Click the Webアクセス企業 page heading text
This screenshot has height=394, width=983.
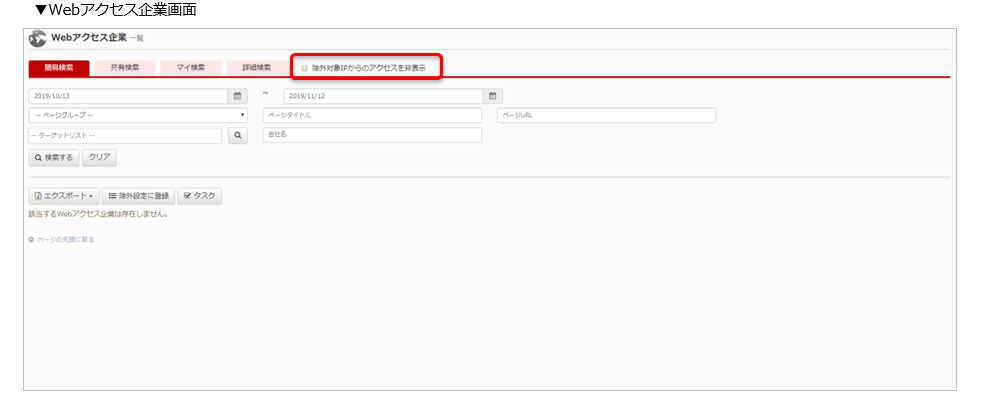coord(89,38)
